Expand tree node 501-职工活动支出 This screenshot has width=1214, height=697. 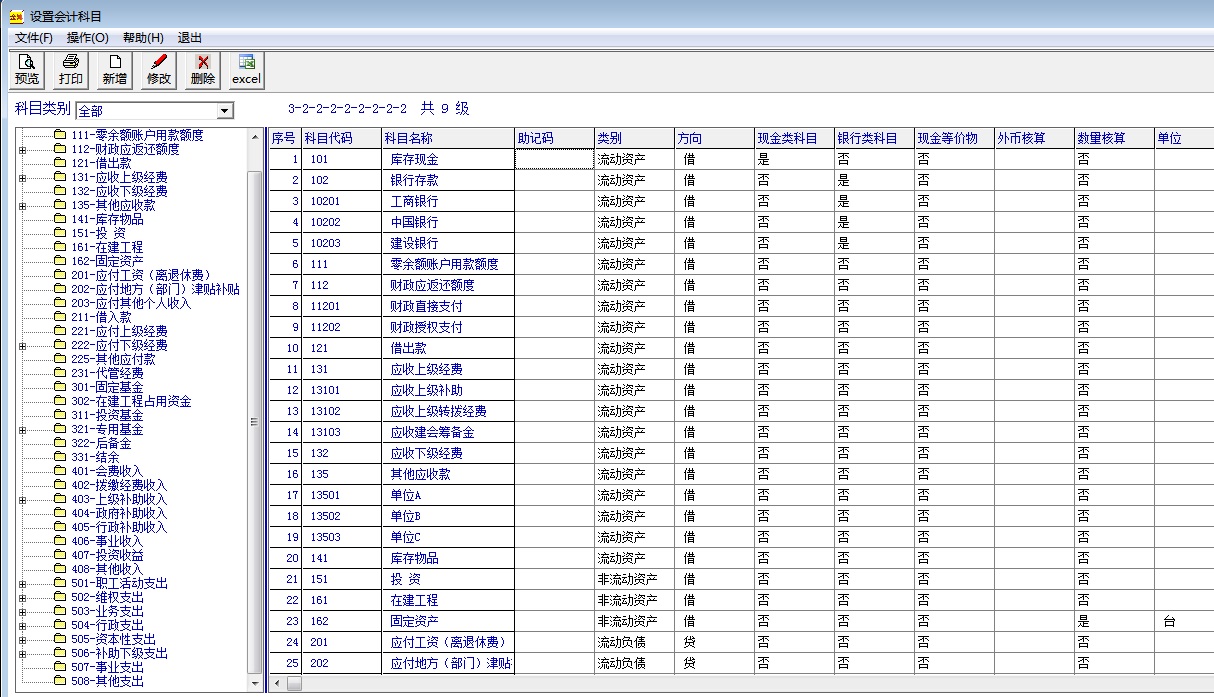coord(23,584)
